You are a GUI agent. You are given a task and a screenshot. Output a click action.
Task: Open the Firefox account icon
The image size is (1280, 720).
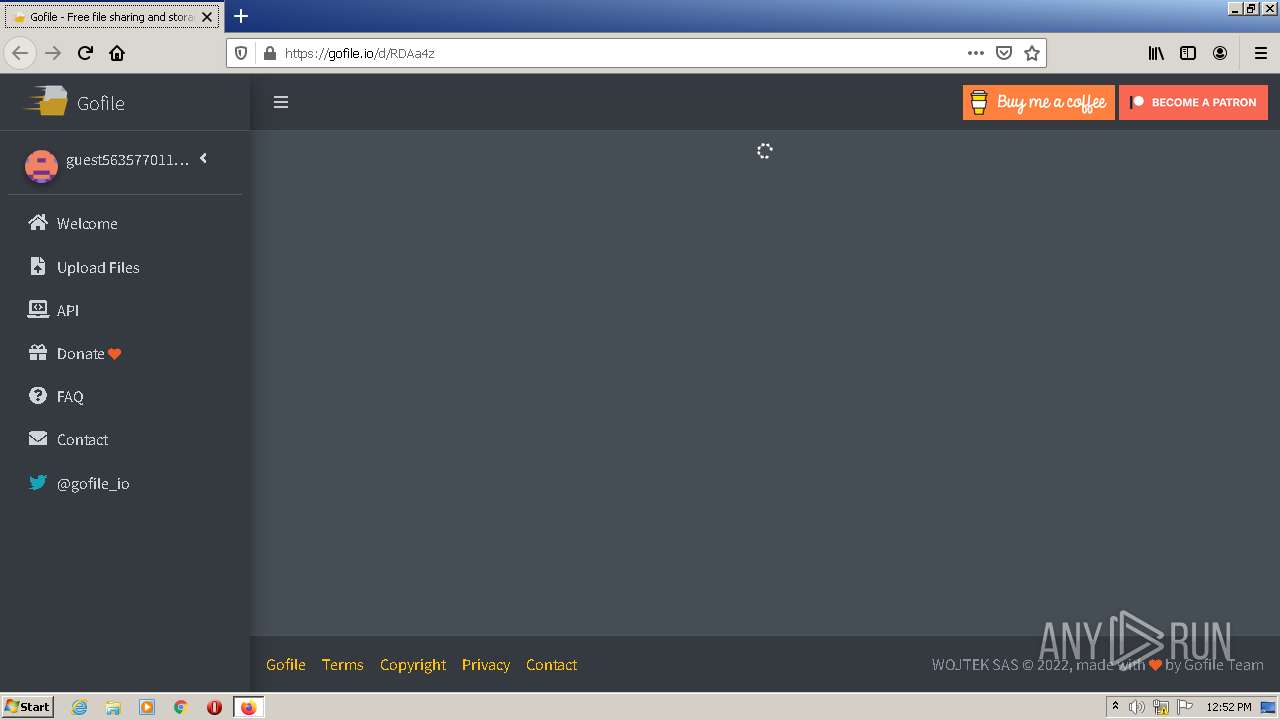coord(1220,53)
